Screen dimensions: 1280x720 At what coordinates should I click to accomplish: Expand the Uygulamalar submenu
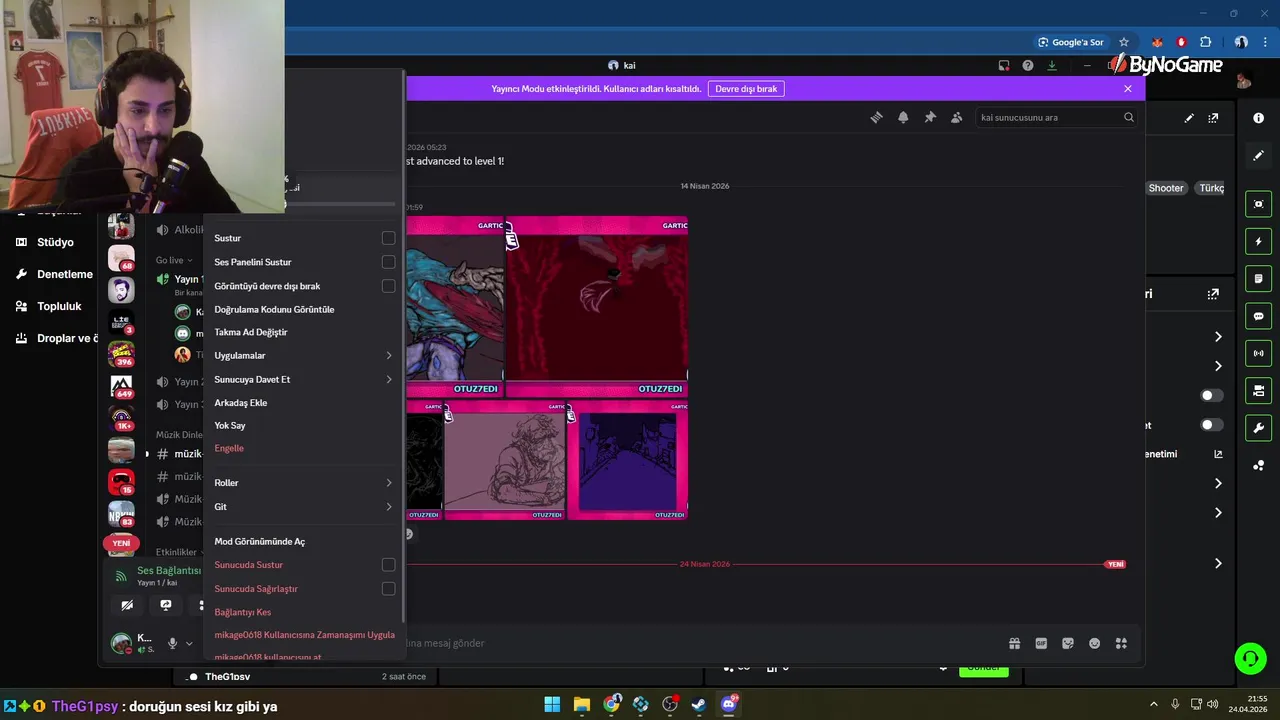pyautogui.click(x=303, y=355)
